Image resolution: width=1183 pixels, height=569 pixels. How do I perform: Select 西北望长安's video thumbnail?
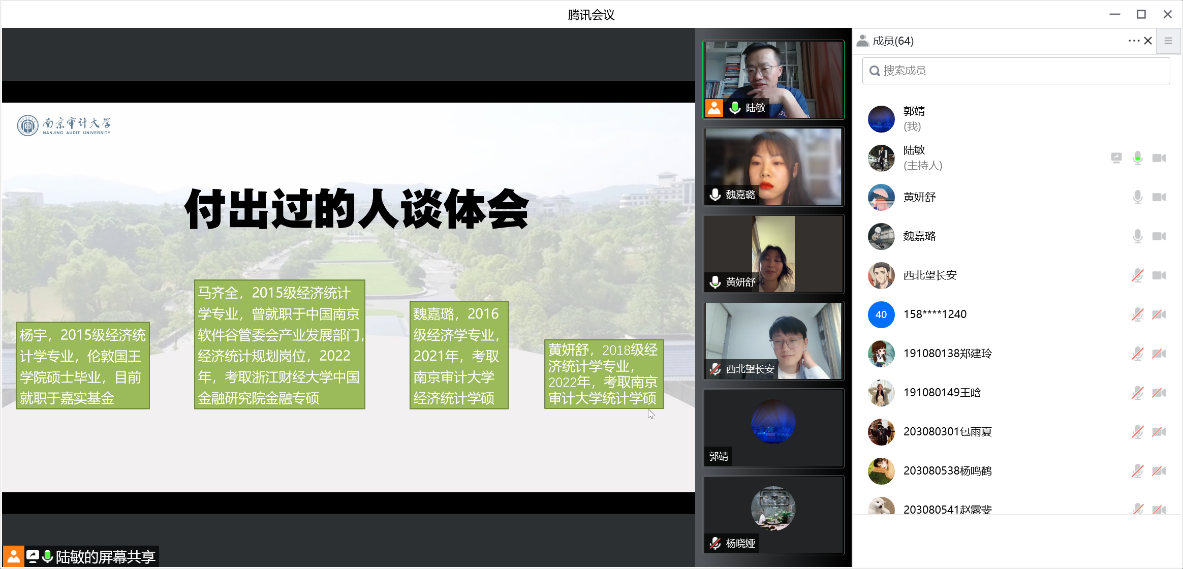(x=773, y=341)
